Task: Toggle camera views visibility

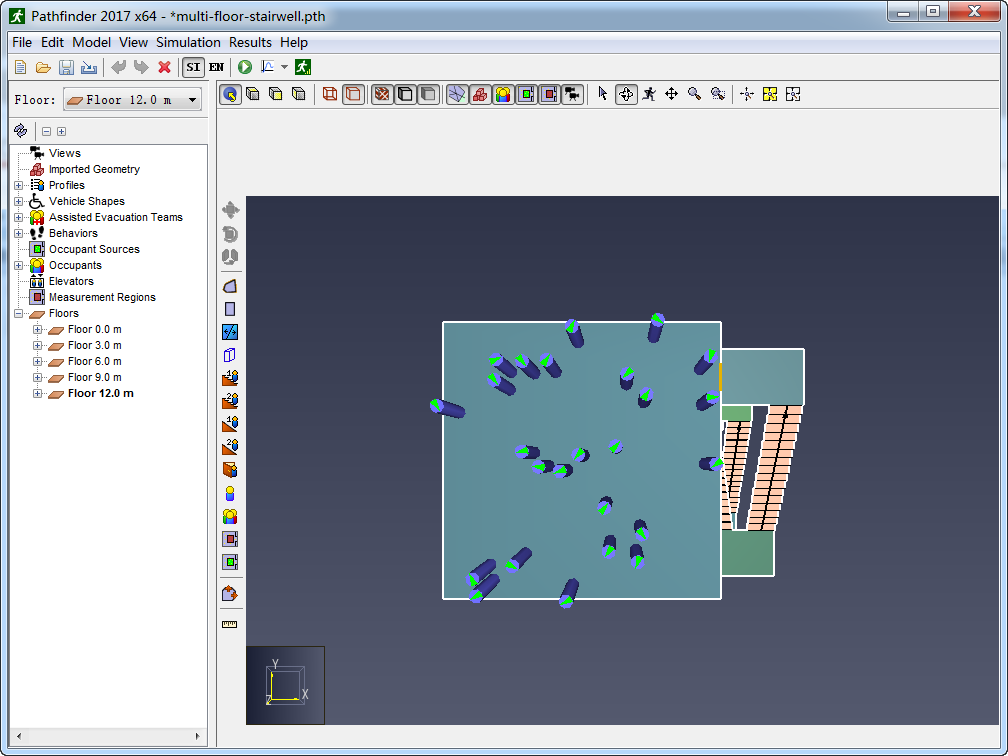Action: click(x=572, y=94)
